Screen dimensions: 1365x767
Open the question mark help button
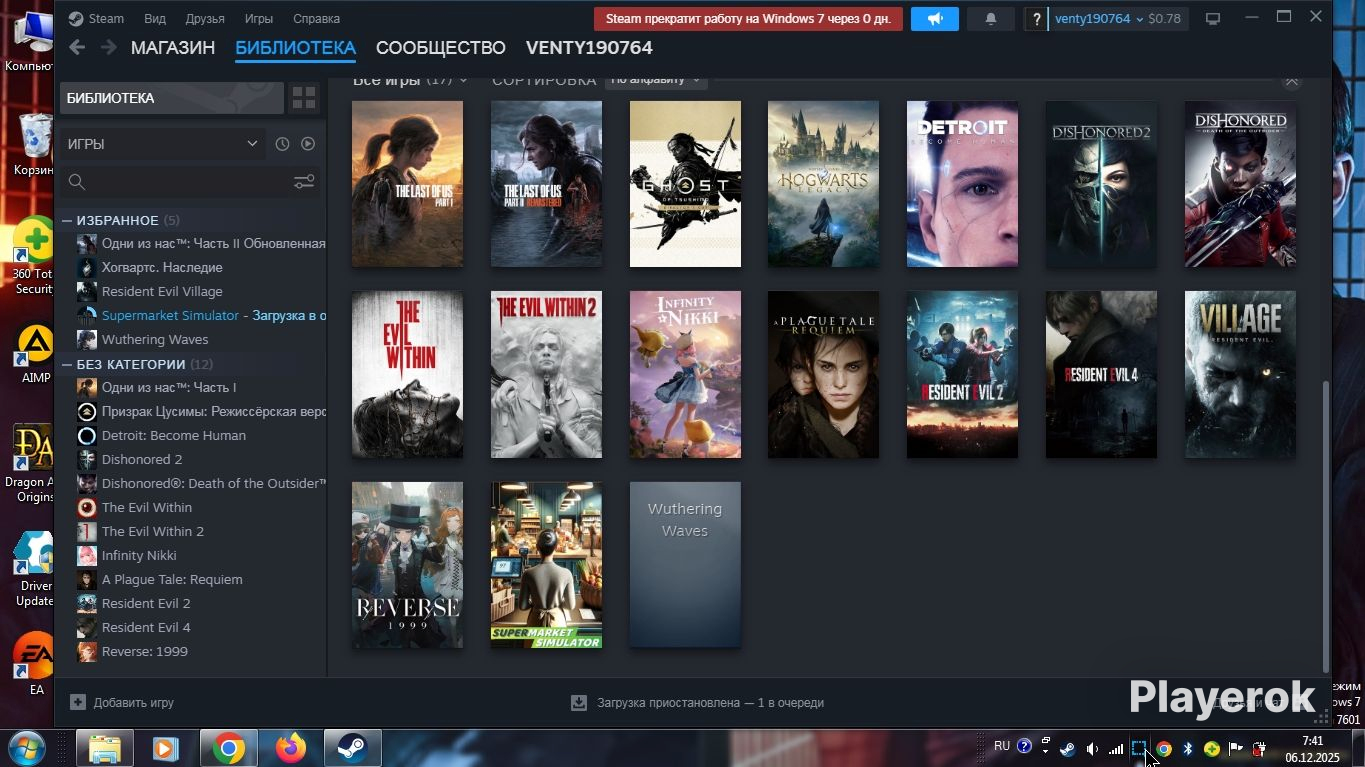(x=1037, y=19)
